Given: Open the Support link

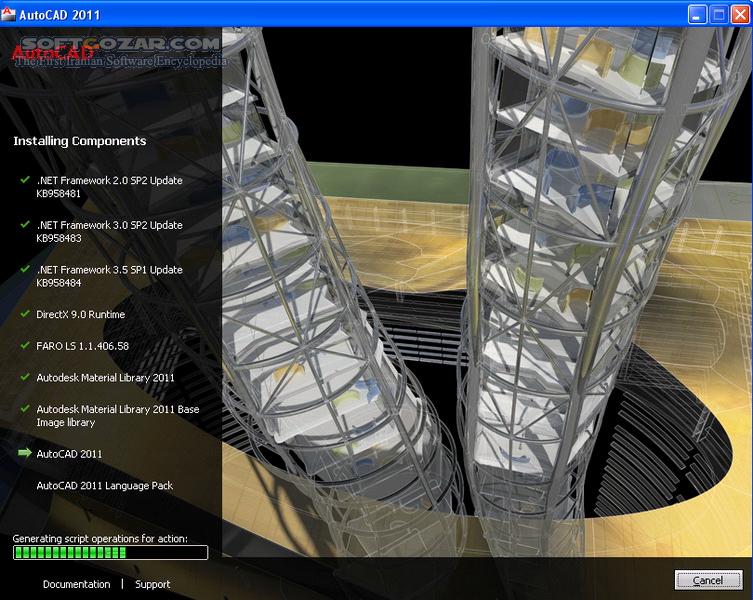Looking at the screenshot, I should [x=153, y=585].
